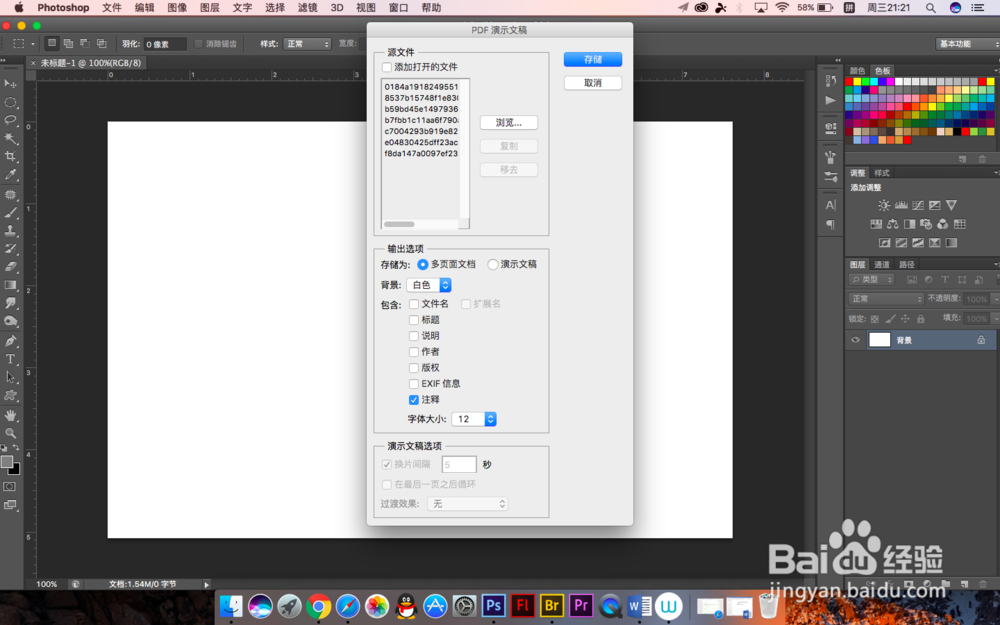Open the 过渡效果 dropdown
Image resolution: width=1000 pixels, height=625 pixels.
point(467,503)
